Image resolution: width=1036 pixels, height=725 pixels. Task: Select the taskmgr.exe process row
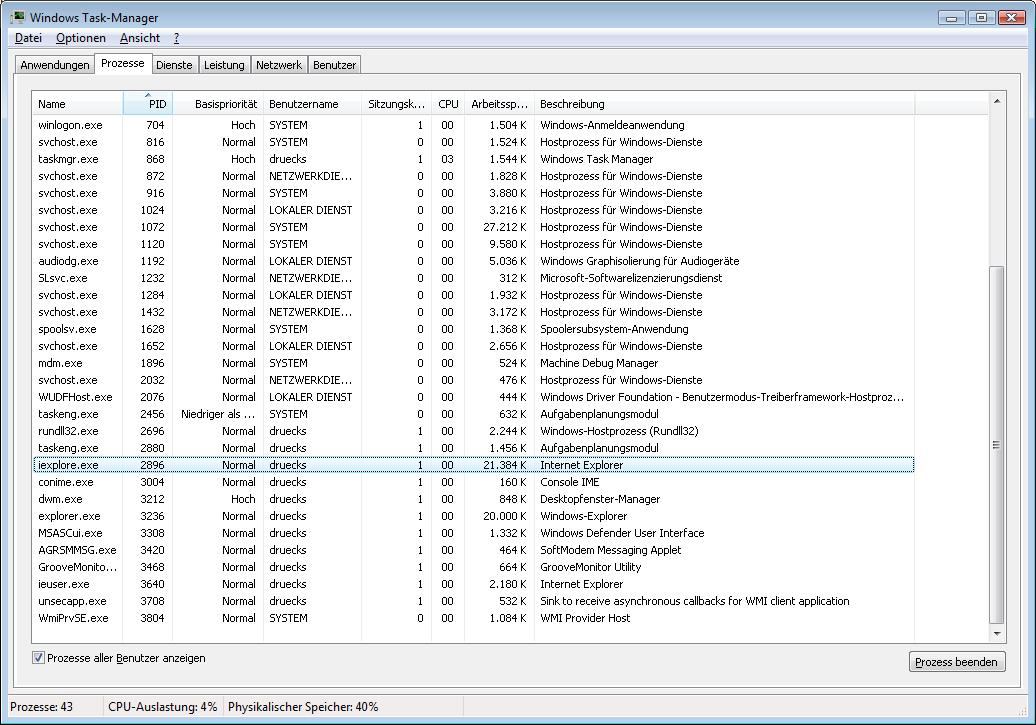click(474, 159)
